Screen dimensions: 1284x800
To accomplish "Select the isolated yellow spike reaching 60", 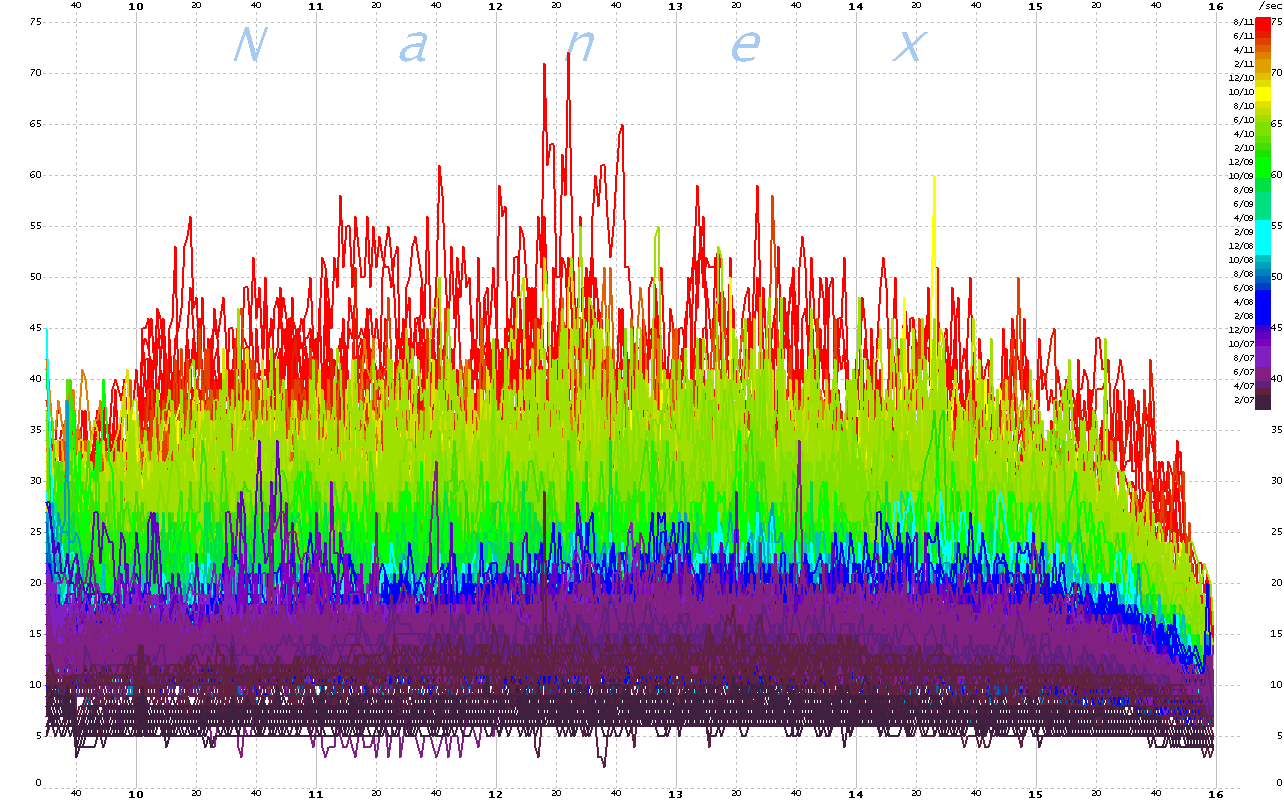I will coord(933,180).
